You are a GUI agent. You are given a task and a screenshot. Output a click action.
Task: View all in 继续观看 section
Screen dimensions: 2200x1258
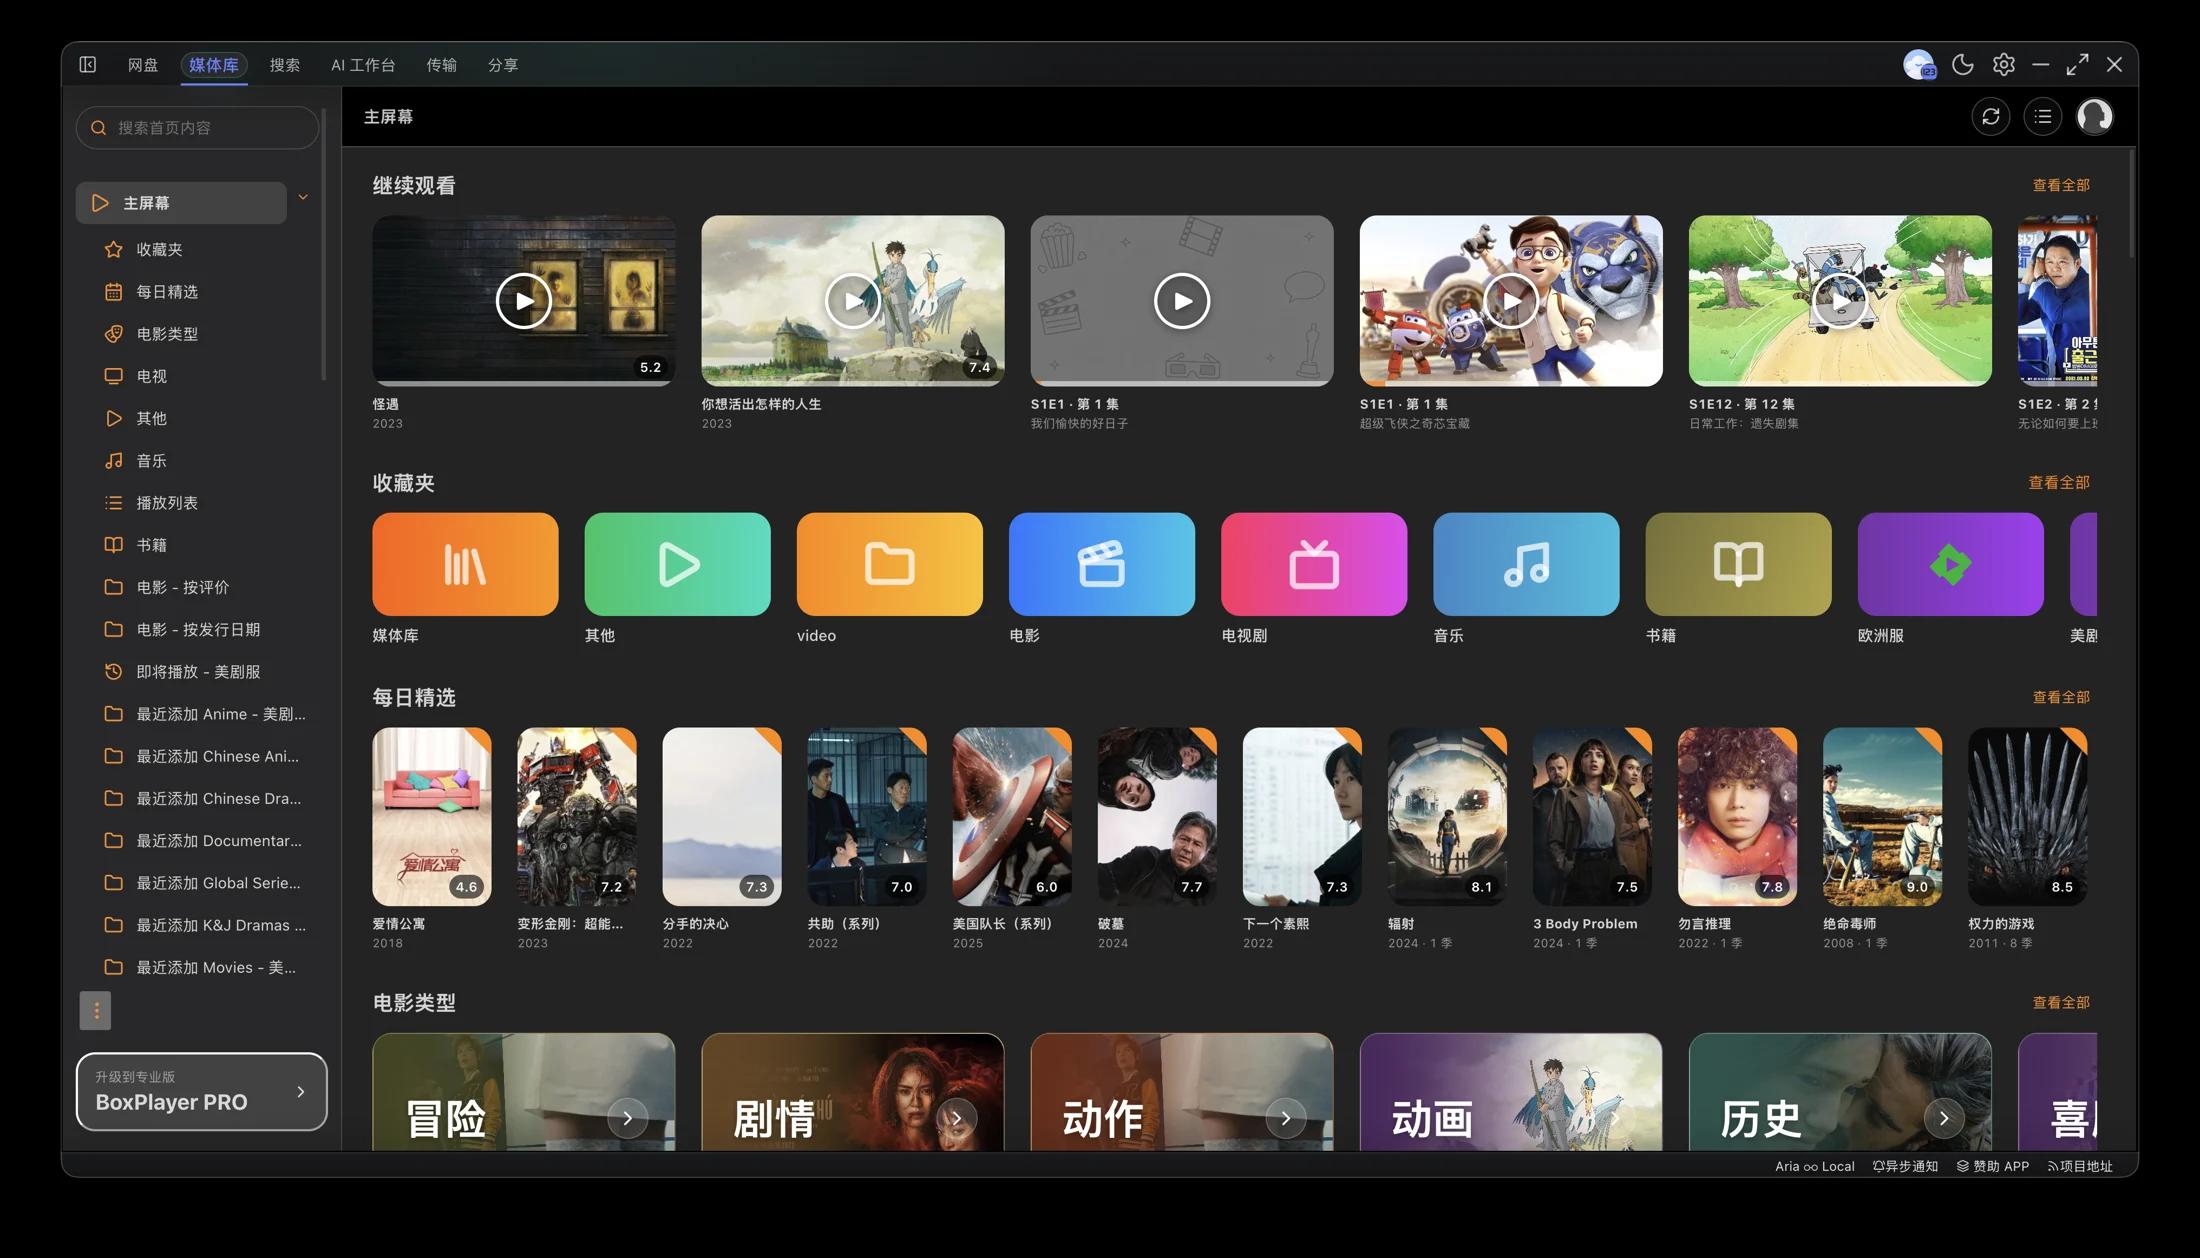pos(2061,185)
